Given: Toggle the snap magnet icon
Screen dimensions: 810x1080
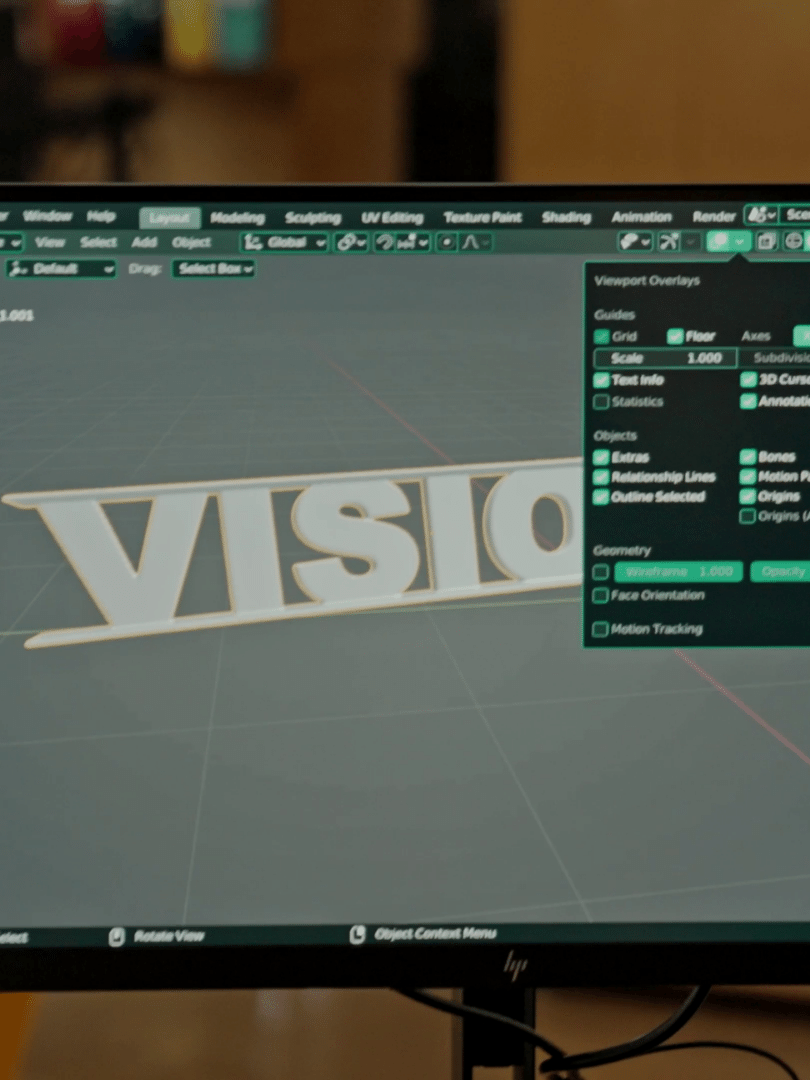Looking at the screenshot, I should 385,242.
